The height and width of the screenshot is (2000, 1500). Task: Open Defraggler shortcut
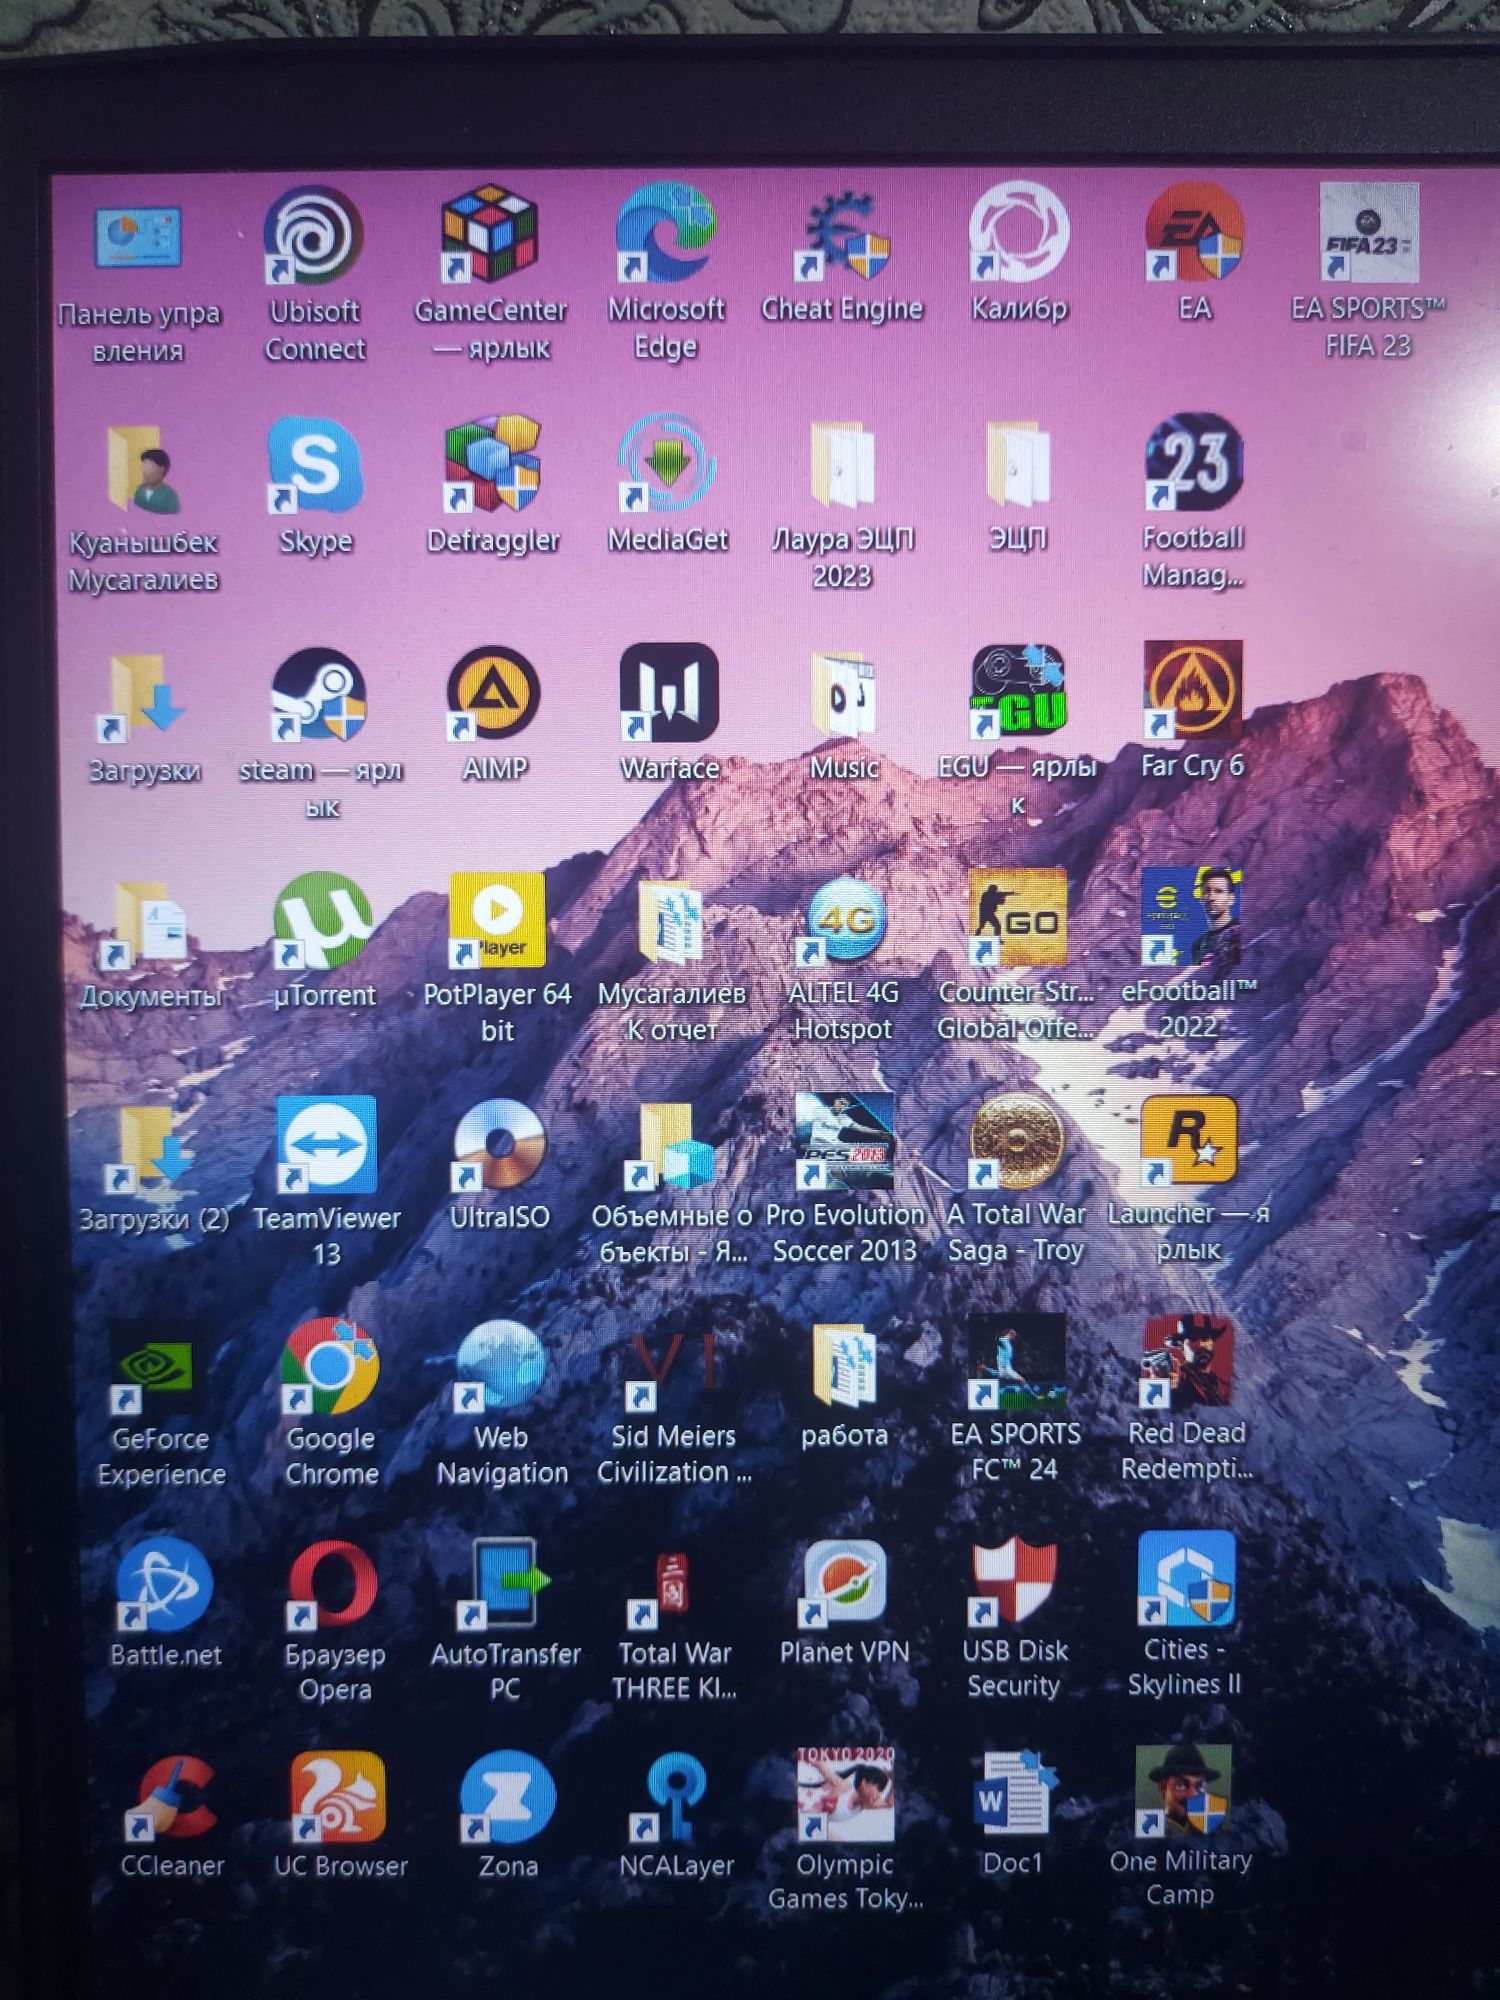(493, 464)
